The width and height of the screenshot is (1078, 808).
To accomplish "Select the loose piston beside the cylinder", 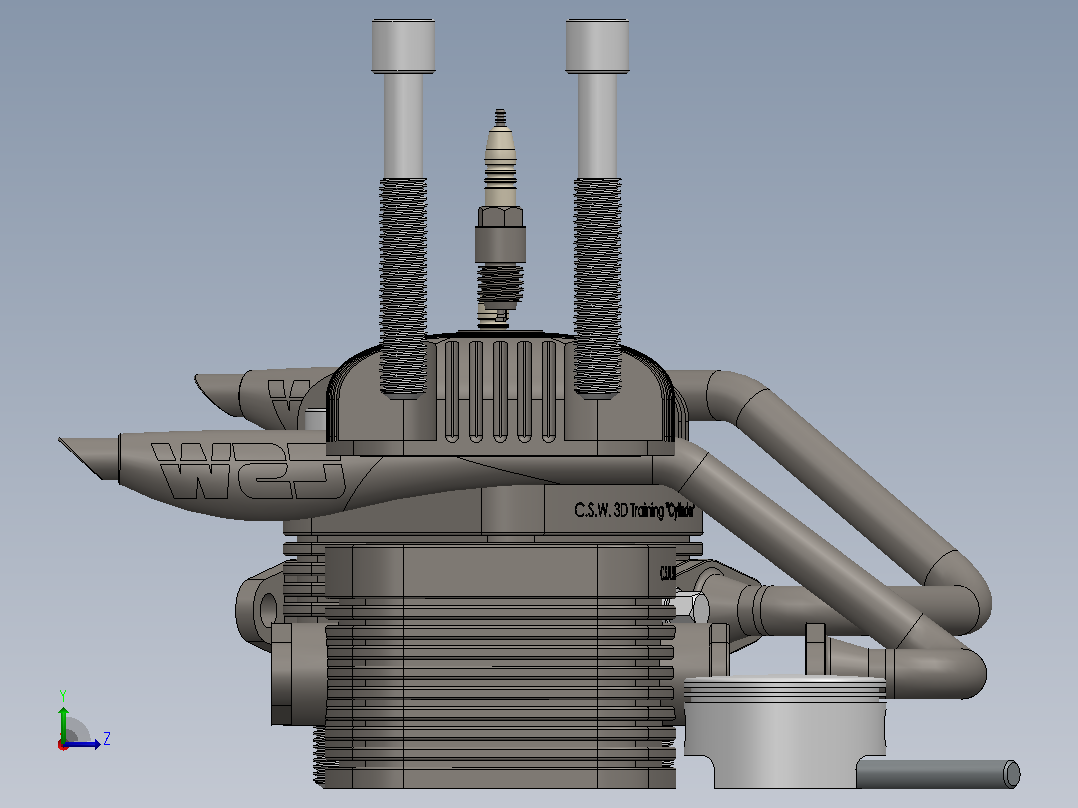I will [x=786, y=732].
